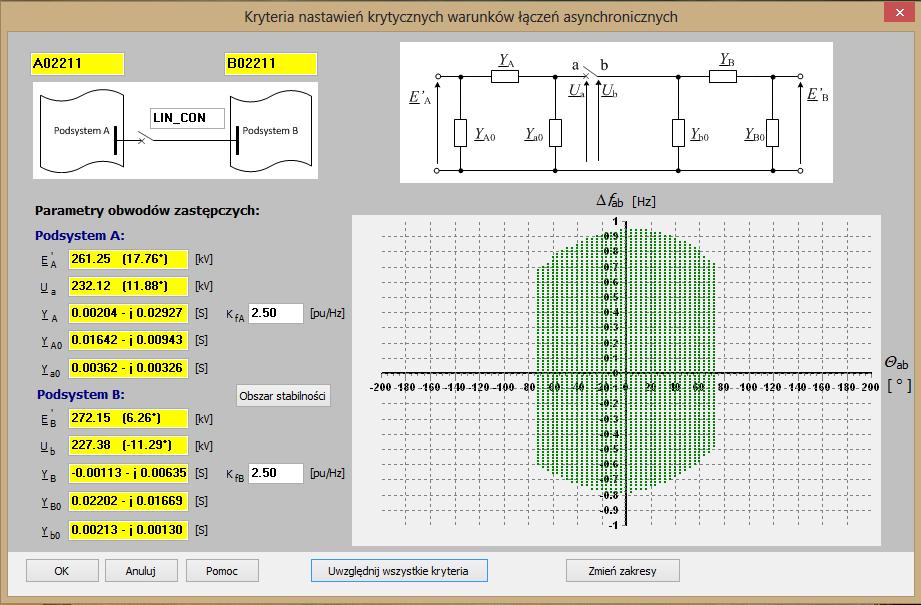Image resolution: width=921 pixels, height=605 pixels.
Task: Select Yb0 value 0.00213 - j 0.00130
Action: click(128, 530)
